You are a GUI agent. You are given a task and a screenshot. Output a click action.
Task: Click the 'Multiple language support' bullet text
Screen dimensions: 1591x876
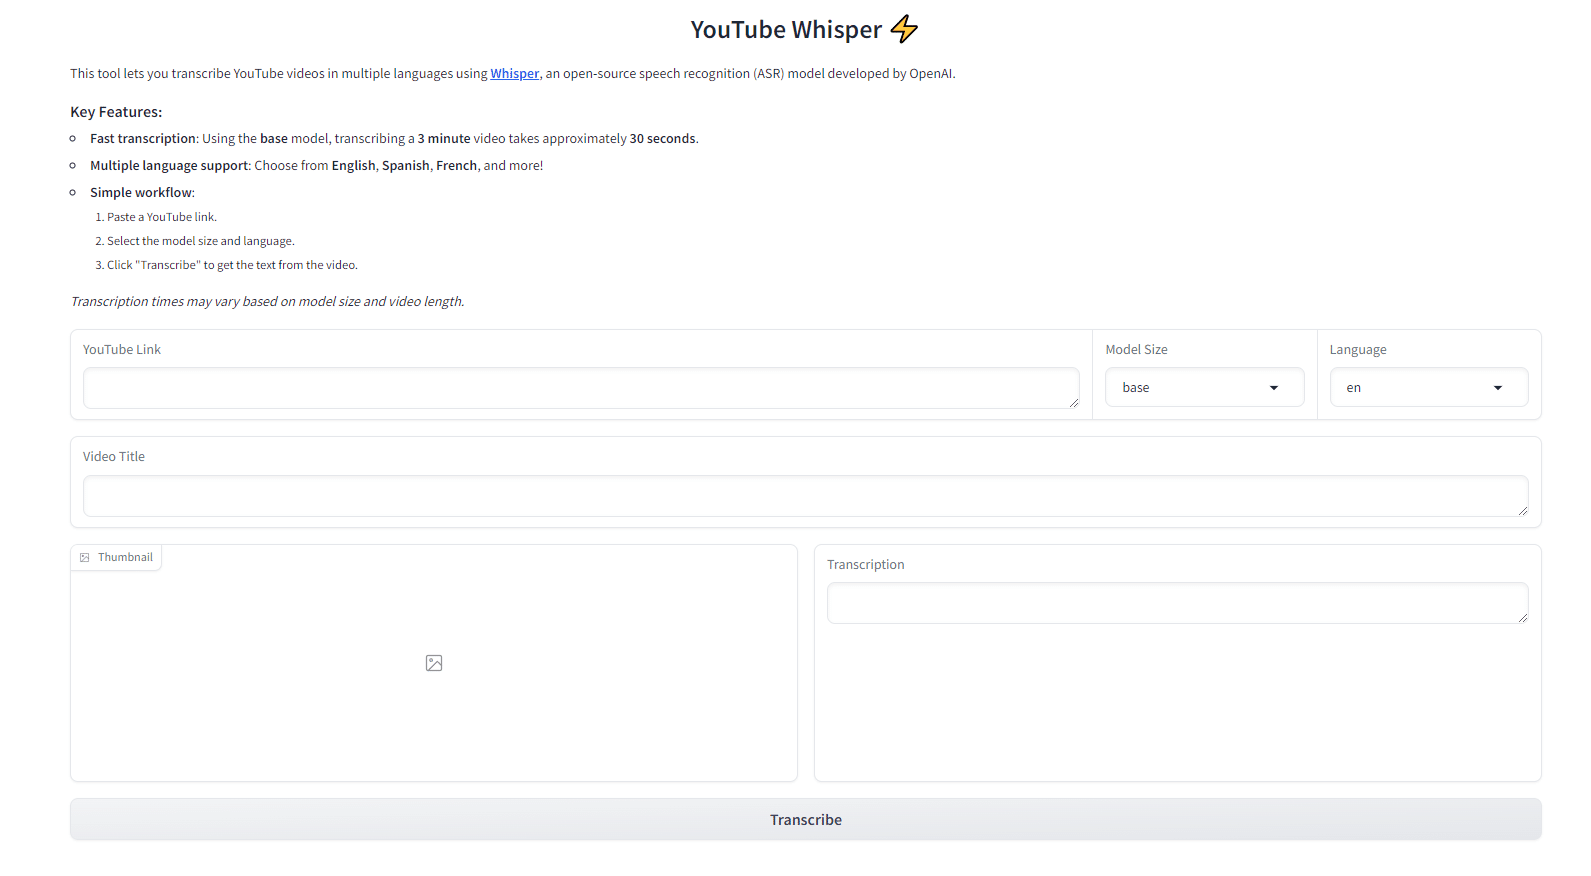pyautogui.click(x=169, y=166)
